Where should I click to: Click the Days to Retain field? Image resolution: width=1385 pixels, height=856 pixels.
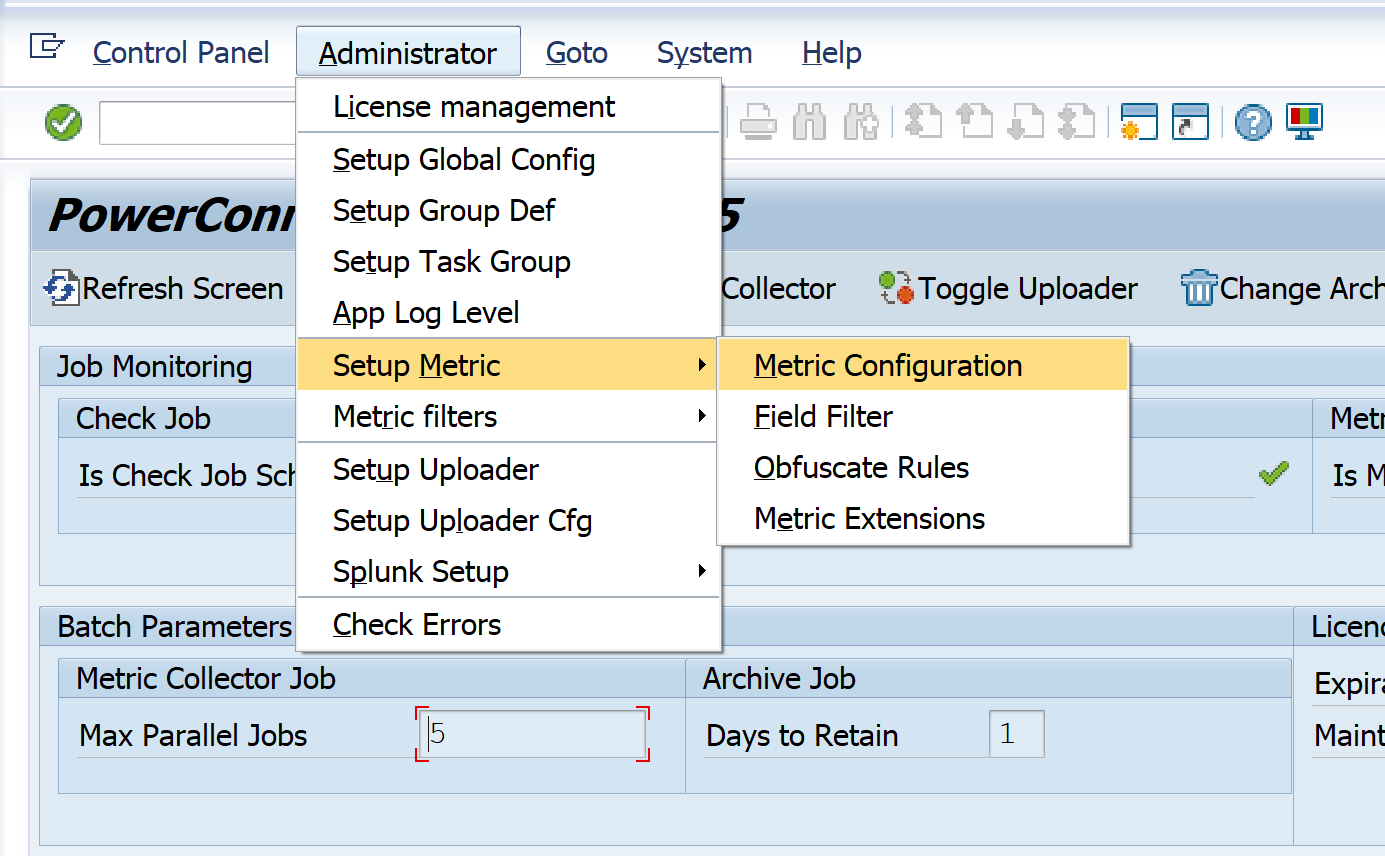pyautogui.click(x=1016, y=735)
